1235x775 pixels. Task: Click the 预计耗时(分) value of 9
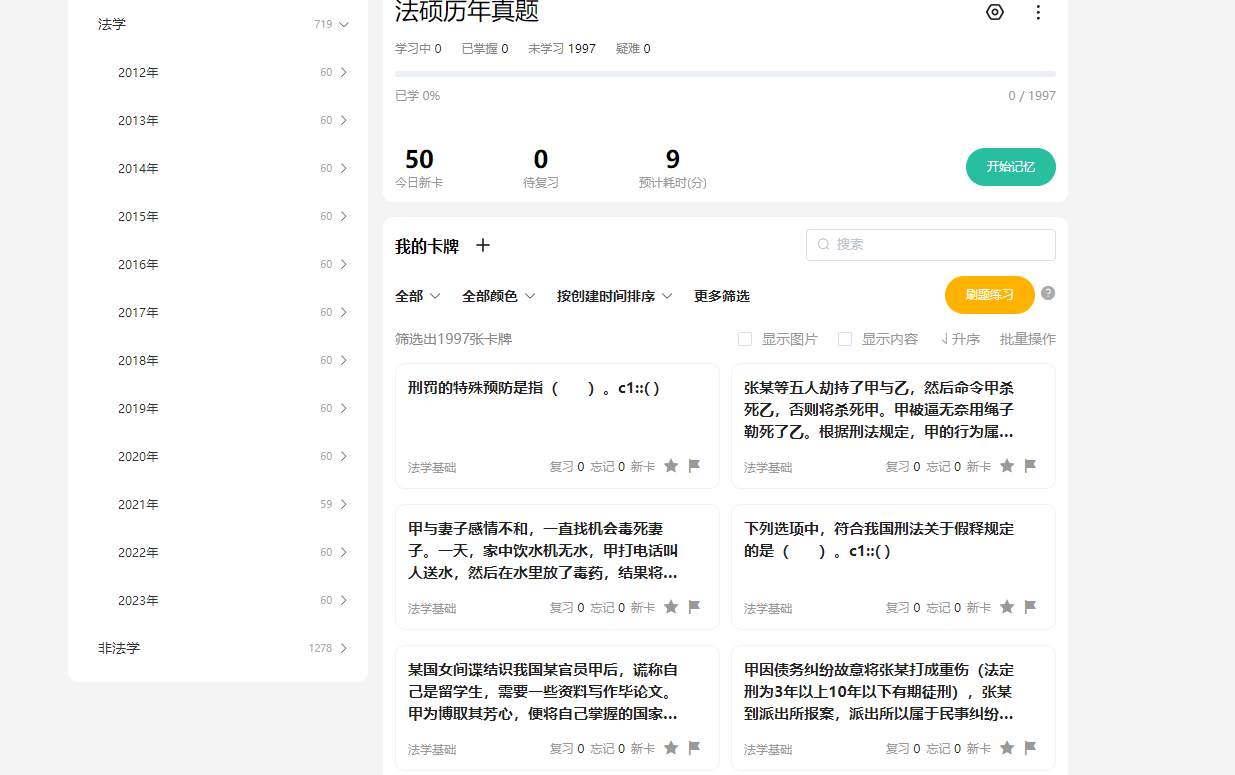tap(673, 159)
